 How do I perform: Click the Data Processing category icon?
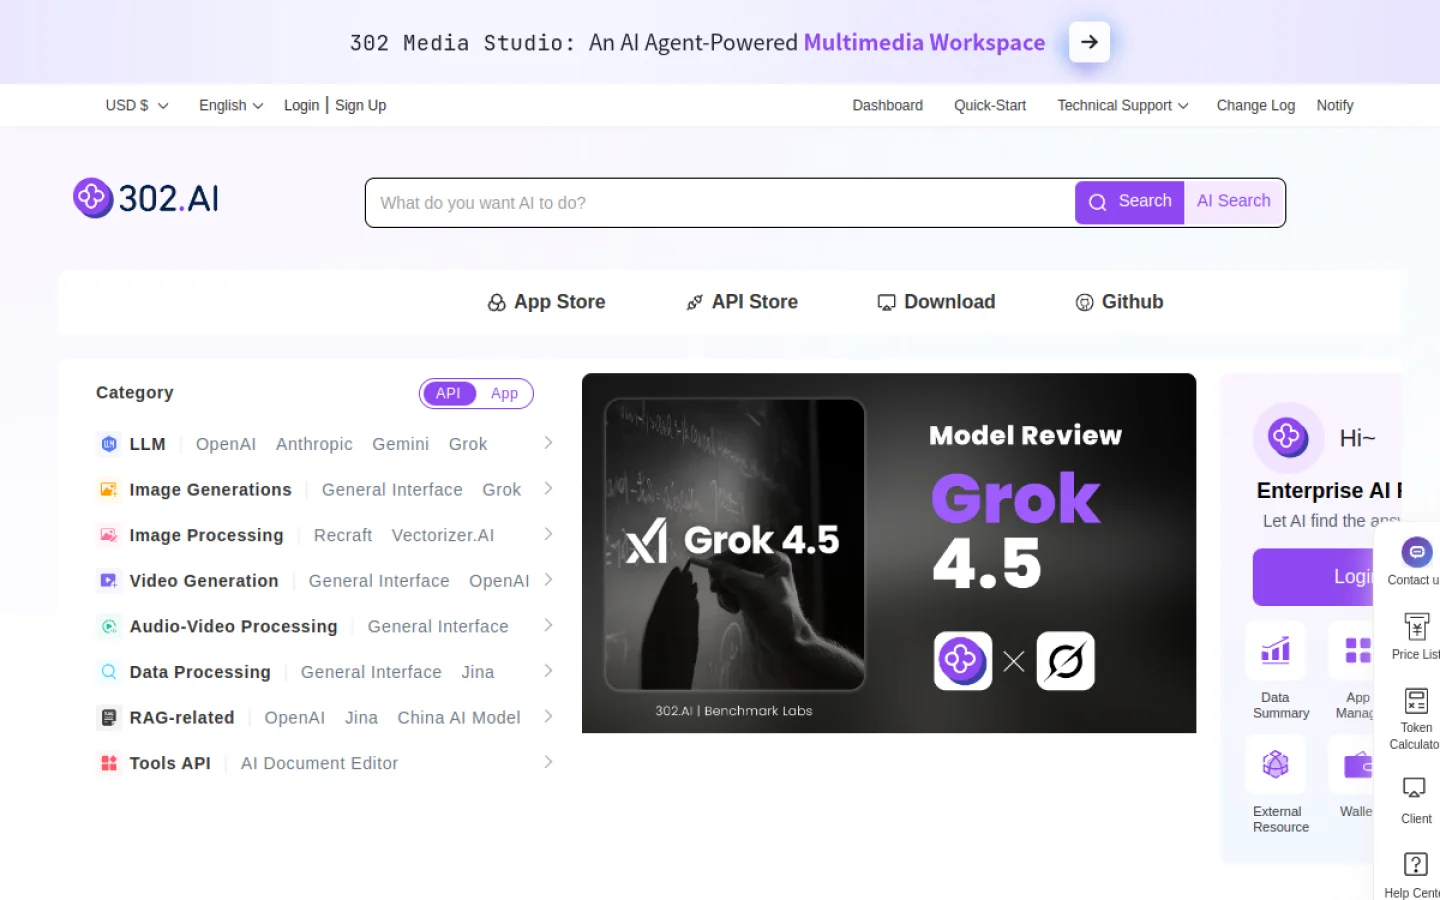[x=109, y=672]
